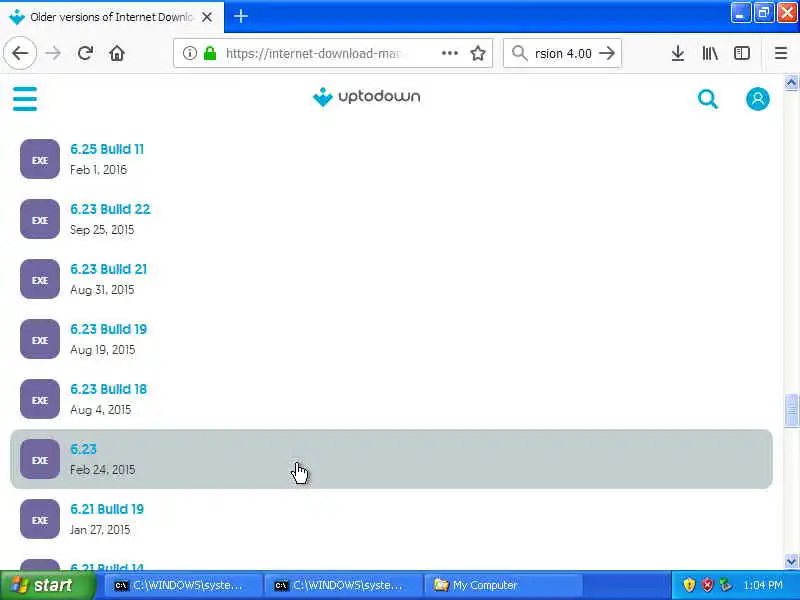800x600 pixels.
Task: Click EXE icon for 6.25 Build 11
Action: (x=40, y=159)
